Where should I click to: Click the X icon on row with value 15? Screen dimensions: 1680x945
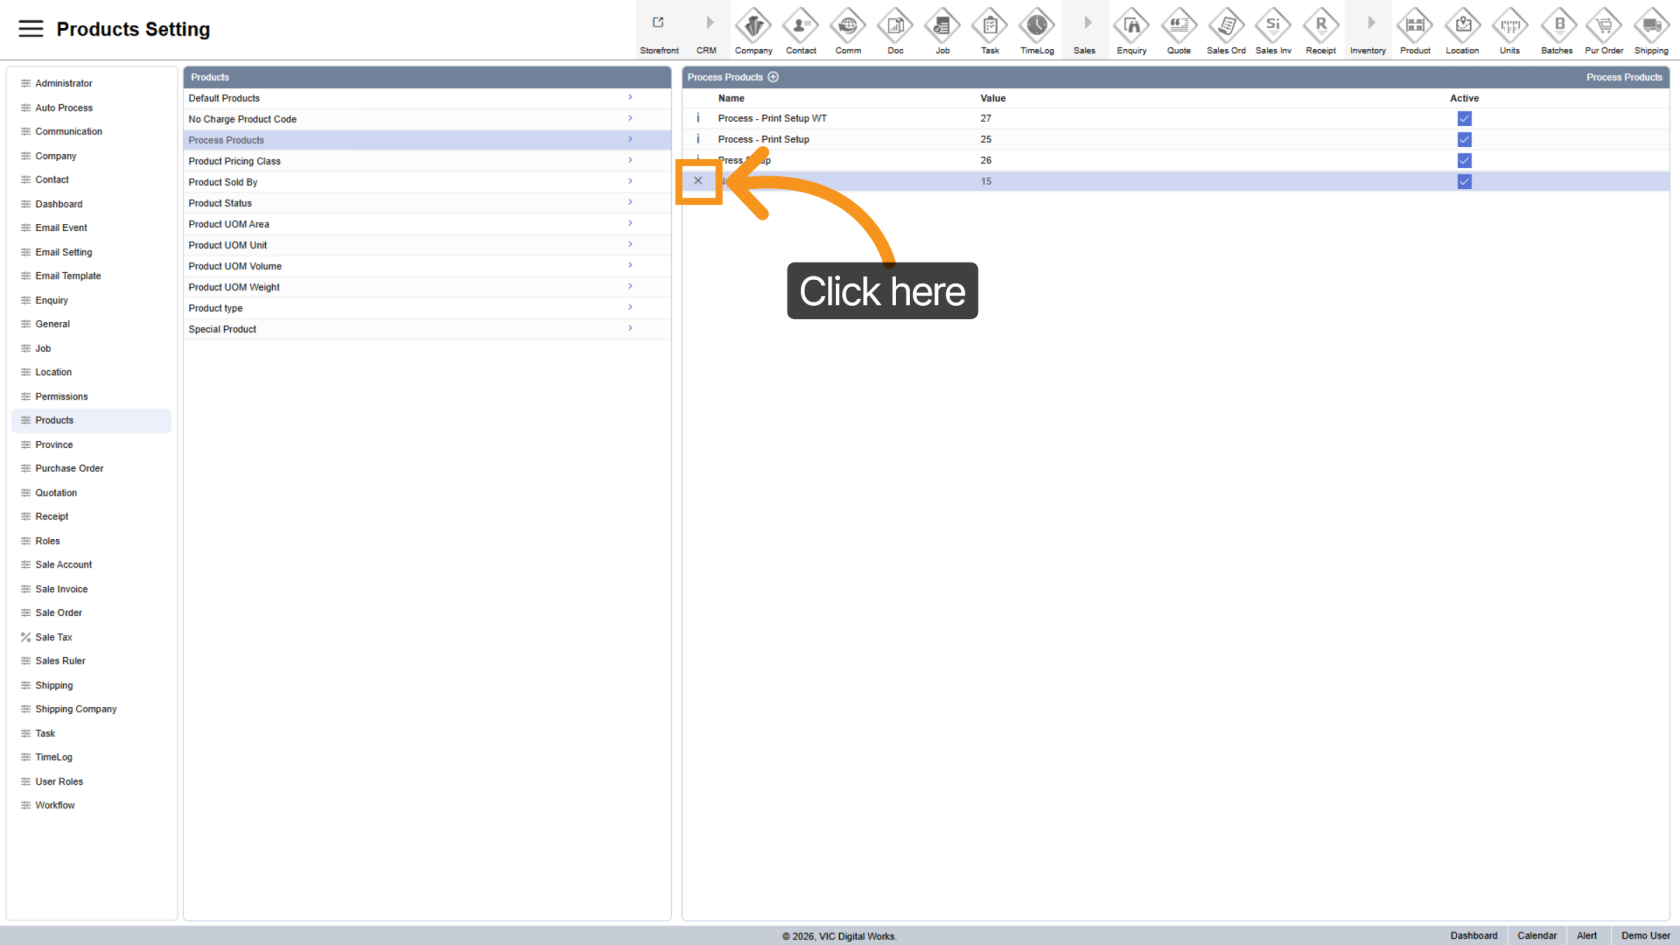pos(698,181)
